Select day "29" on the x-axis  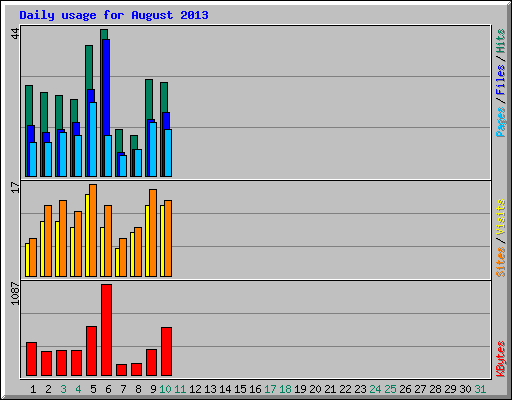click(x=450, y=389)
